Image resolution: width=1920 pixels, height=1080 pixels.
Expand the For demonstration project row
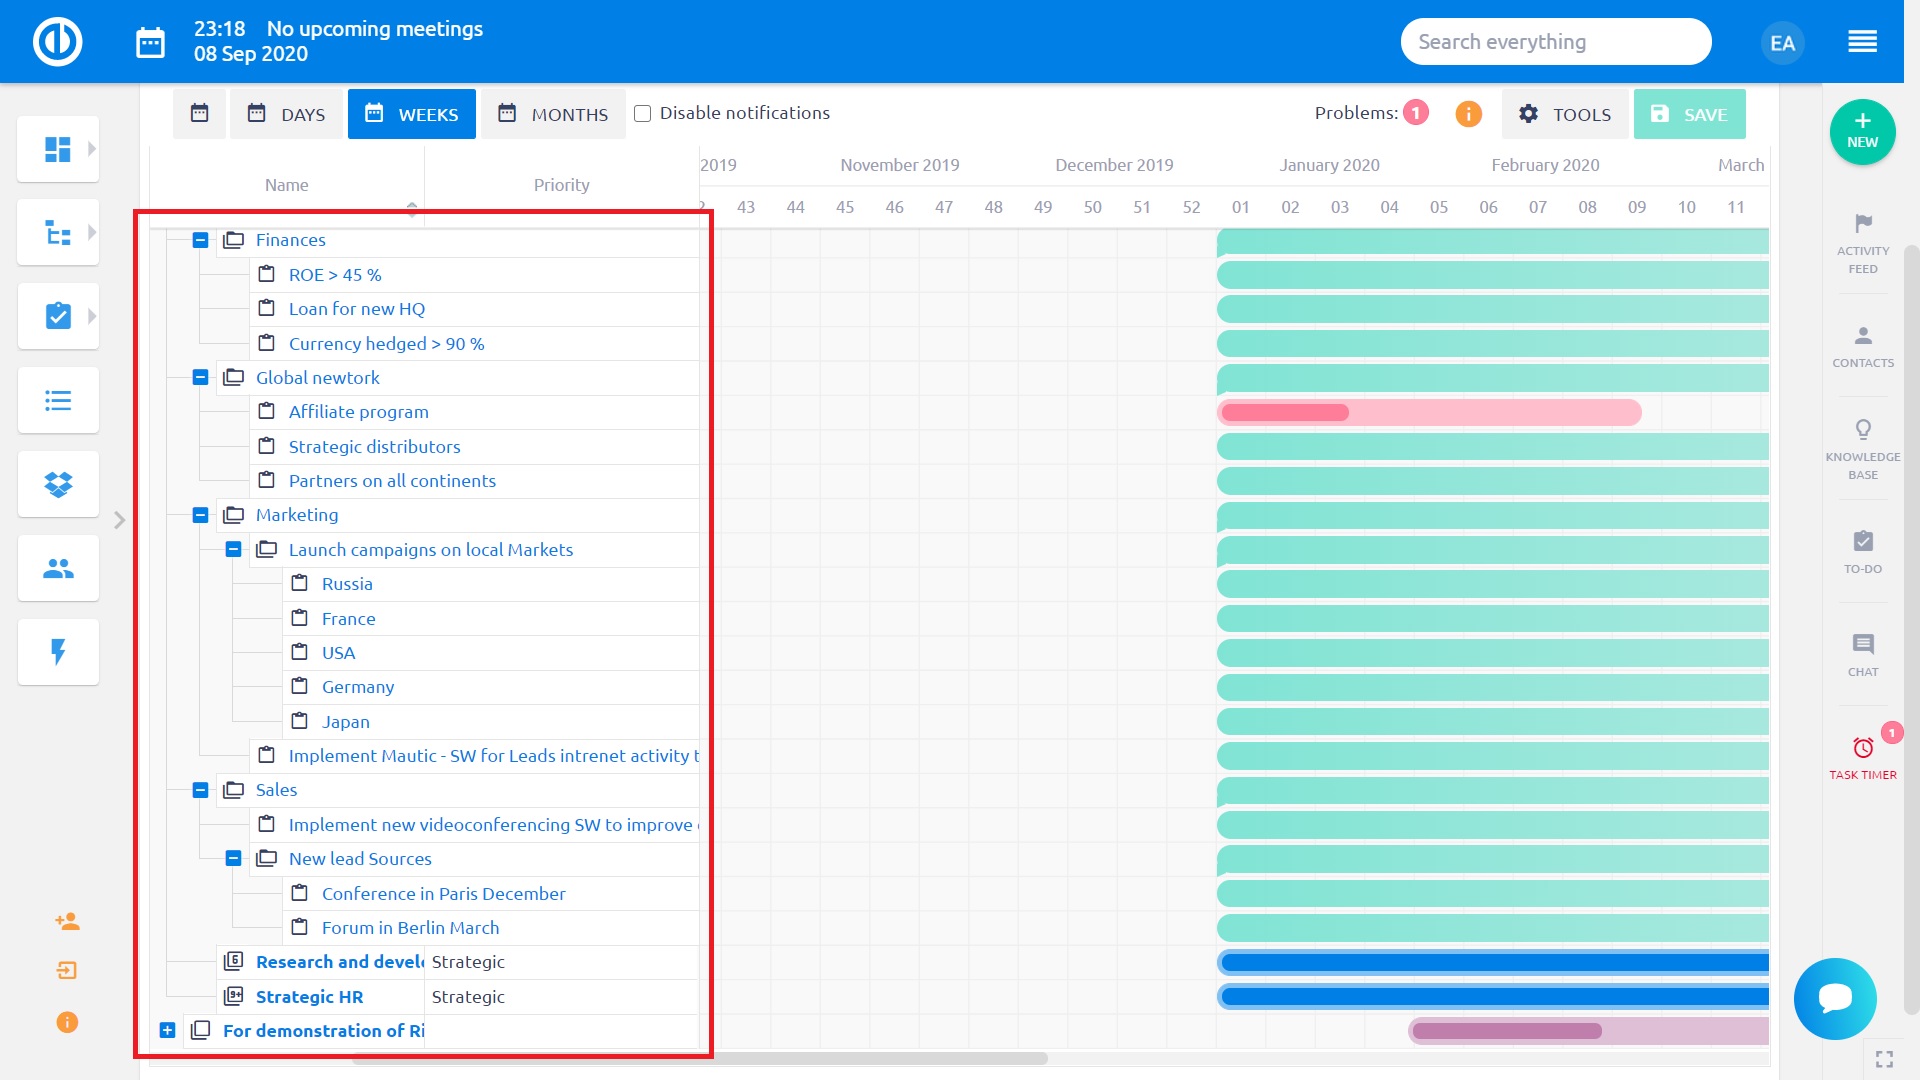pos(167,1030)
